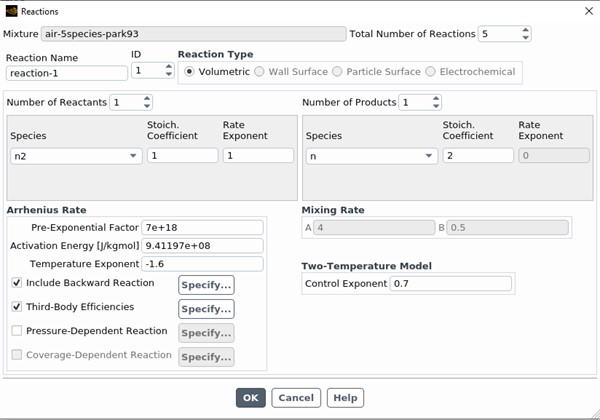Enable Pressure-Dependent Reaction checkbox
Viewport: 600px width, 420px height.
[x=16, y=331]
